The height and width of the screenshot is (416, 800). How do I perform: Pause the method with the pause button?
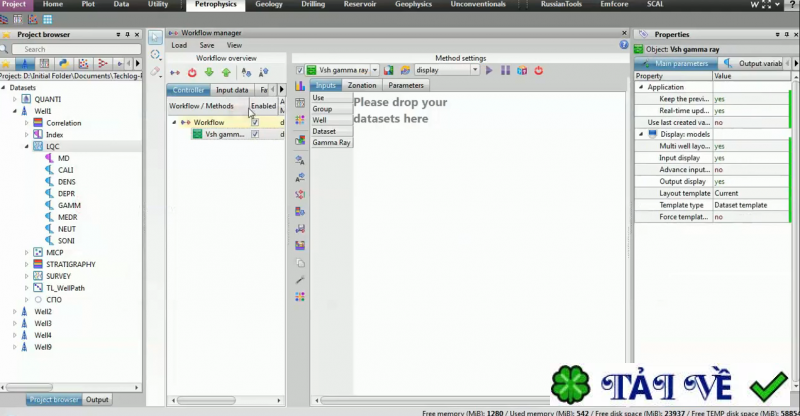tap(505, 70)
